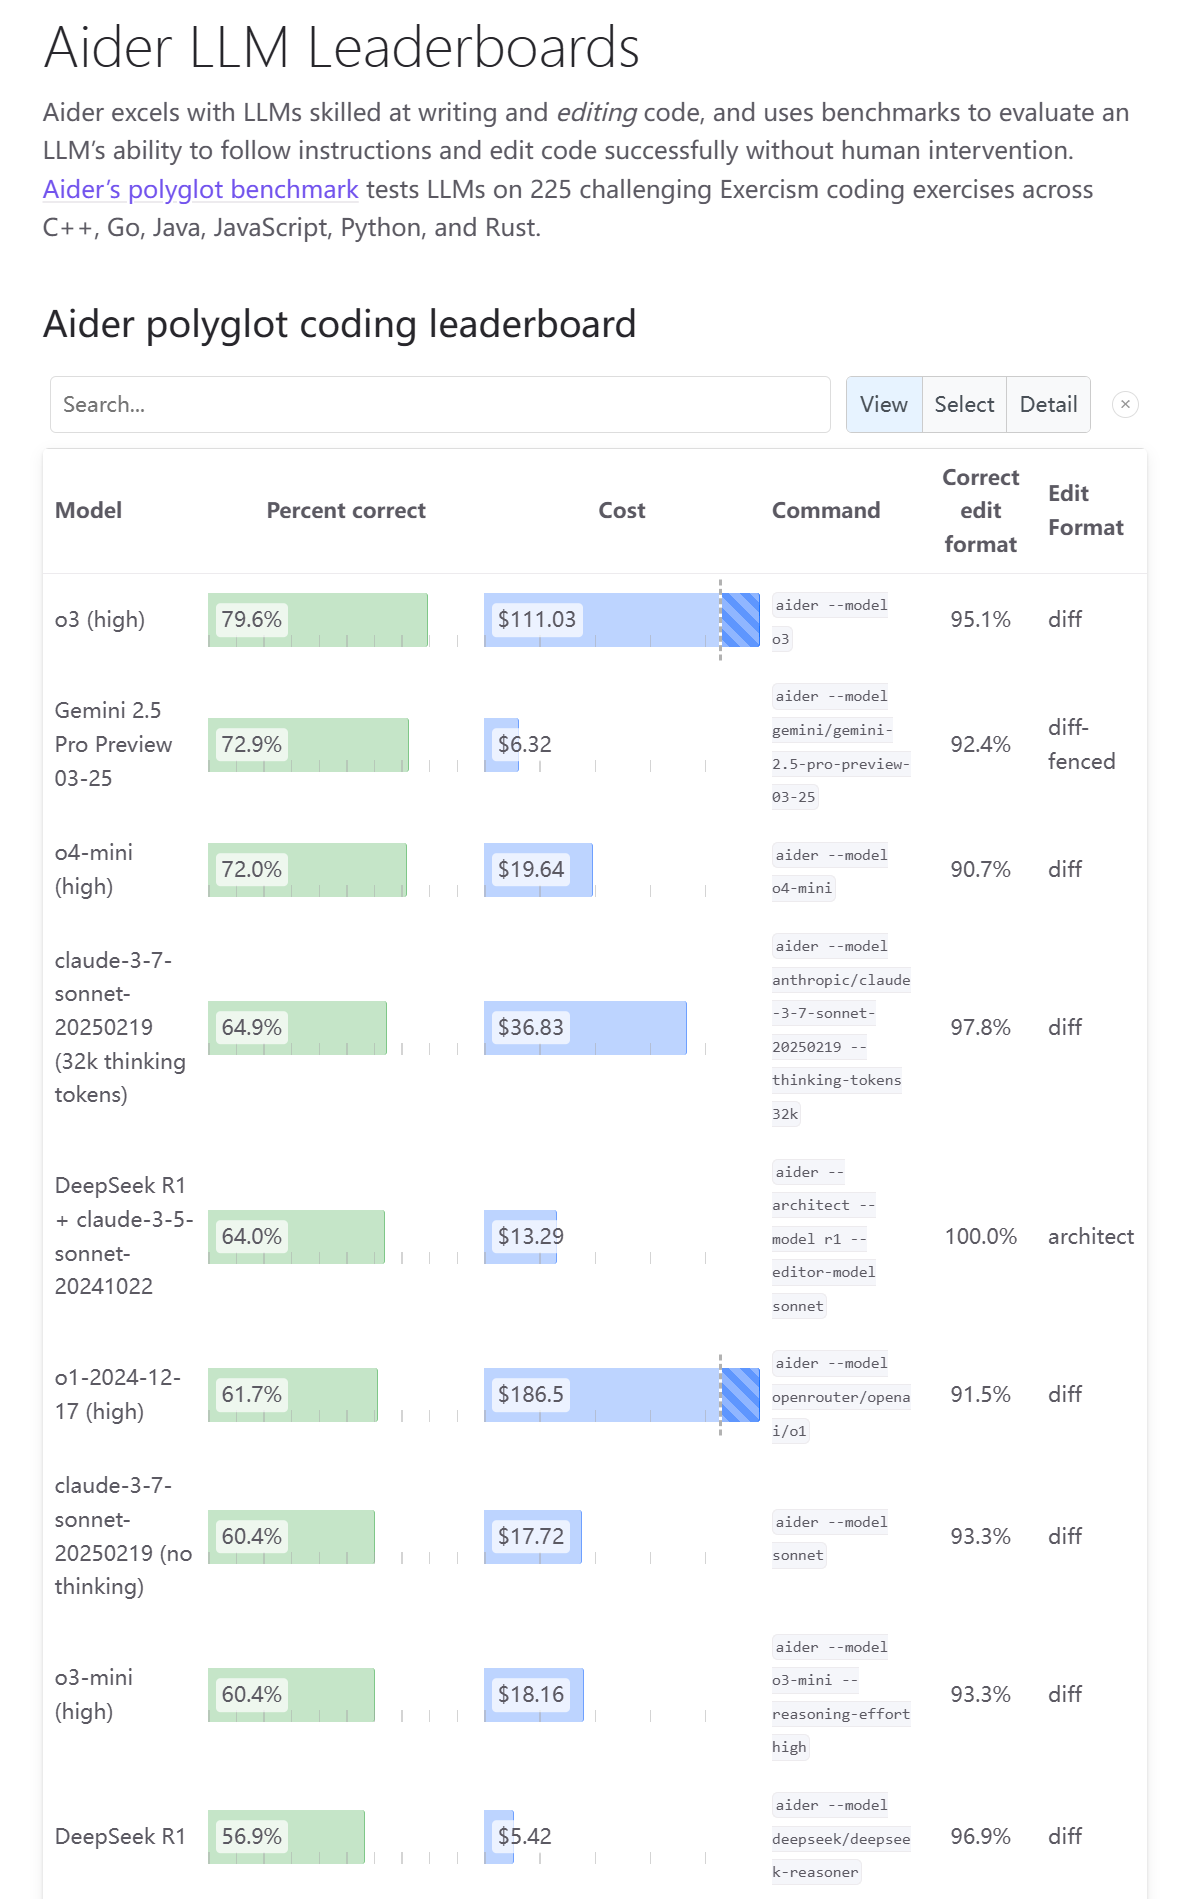Screen dimensions: 1186x1899
Task: Click the openrouter/openai/o1 command
Action: tap(841, 1397)
